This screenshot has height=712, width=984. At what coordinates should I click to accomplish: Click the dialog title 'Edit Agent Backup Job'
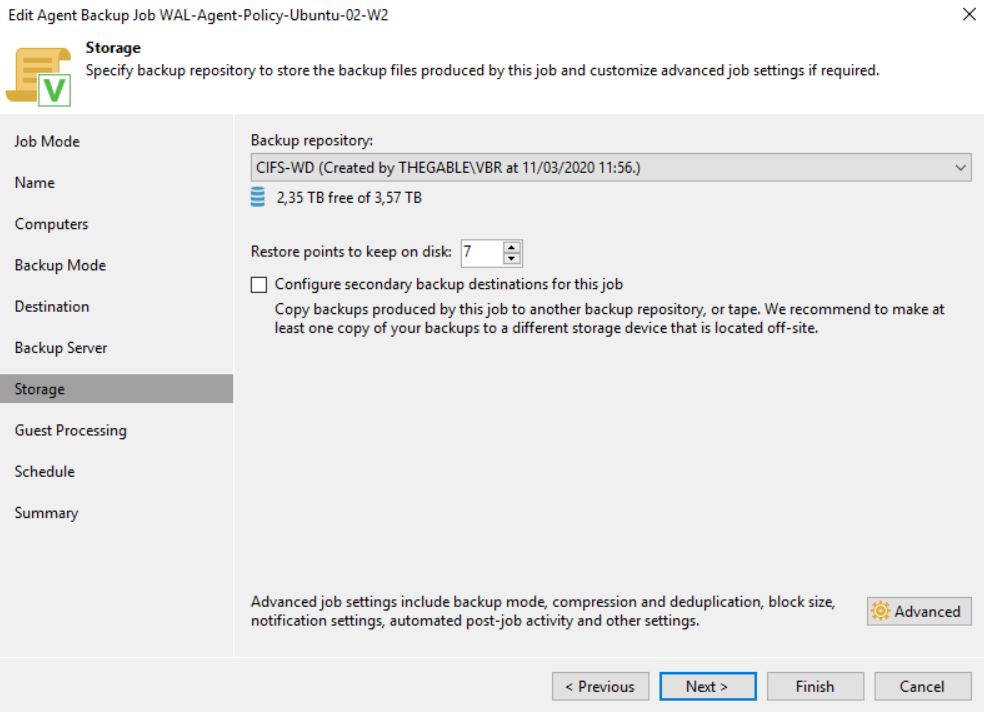pos(198,15)
